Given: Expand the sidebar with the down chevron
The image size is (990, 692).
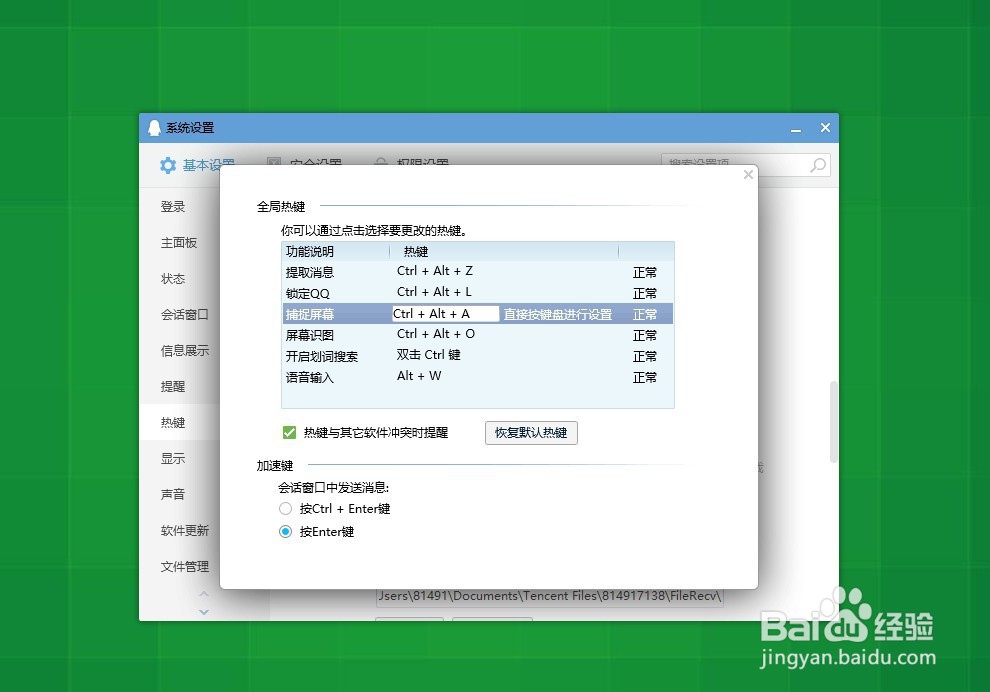Looking at the screenshot, I should click(204, 611).
